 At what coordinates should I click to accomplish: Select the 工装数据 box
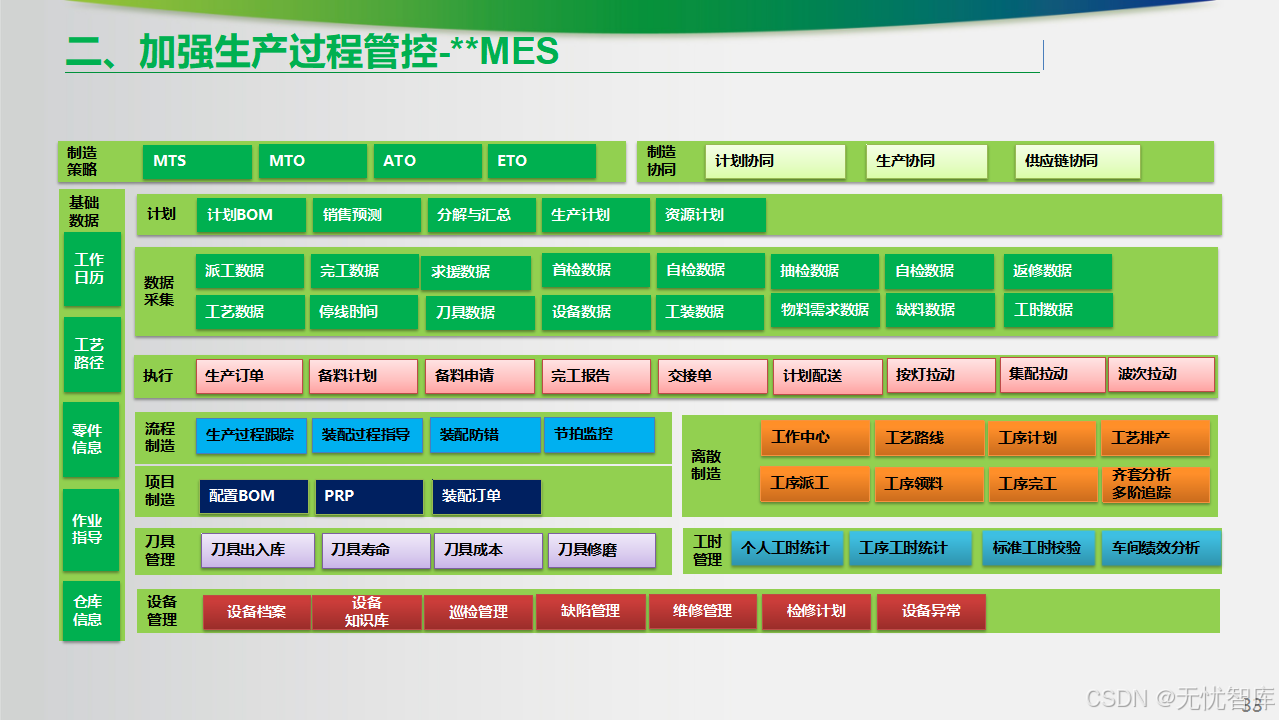pyautogui.click(x=710, y=312)
